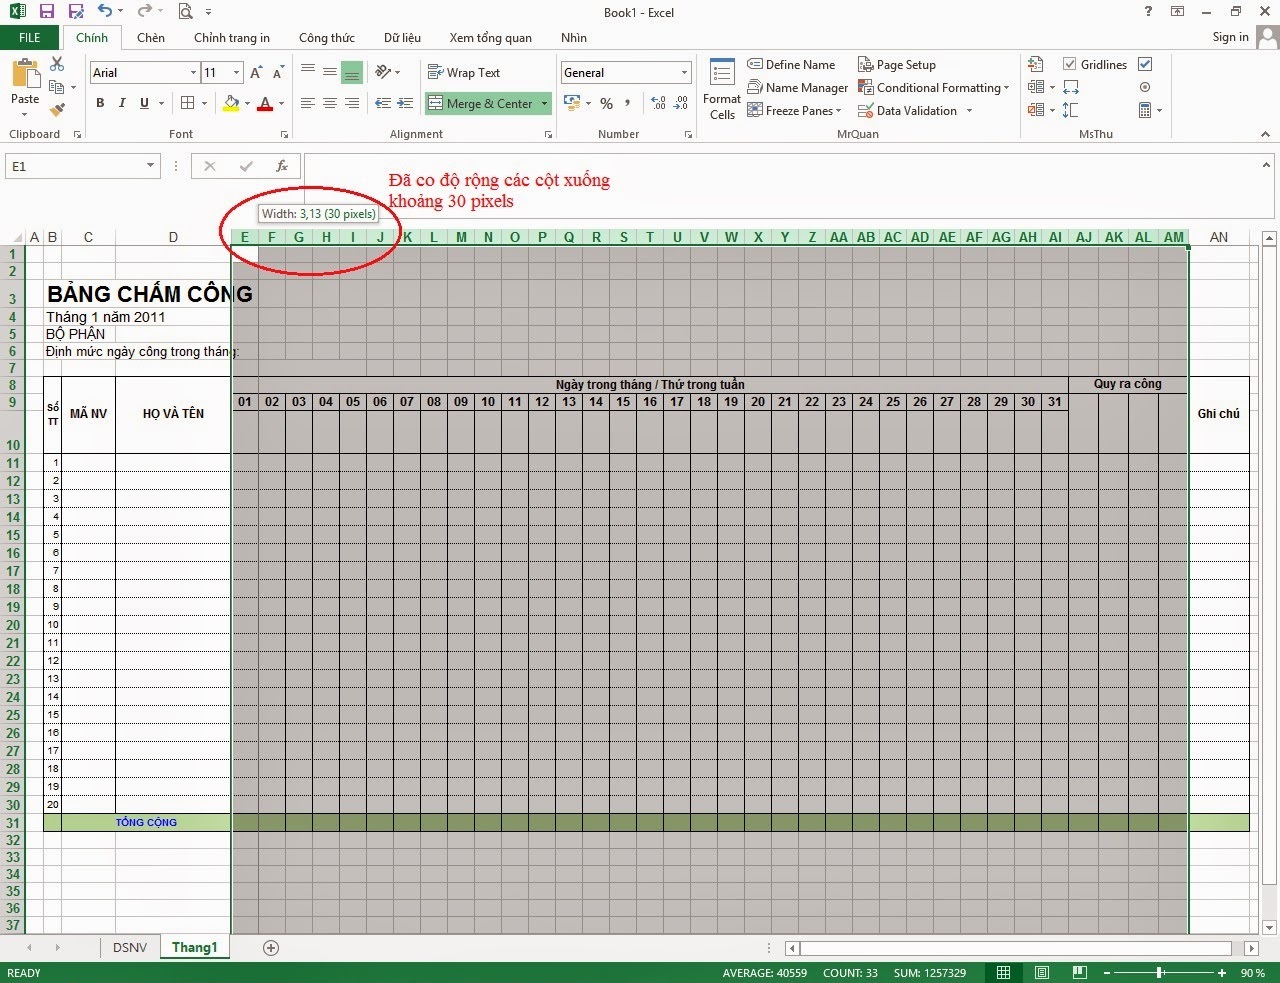Image resolution: width=1280 pixels, height=983 pixels.
Task: Open font size dropdown
Action: pos(236,73)
